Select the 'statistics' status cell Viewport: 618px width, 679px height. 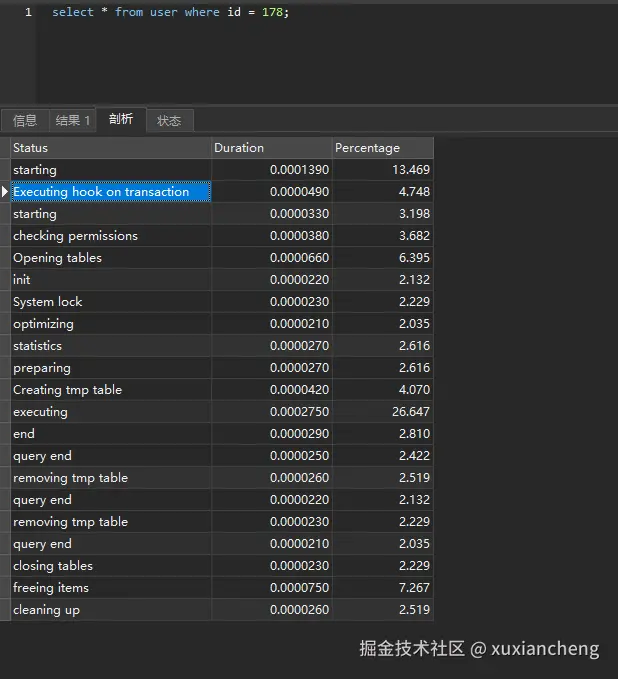(111, 346)
